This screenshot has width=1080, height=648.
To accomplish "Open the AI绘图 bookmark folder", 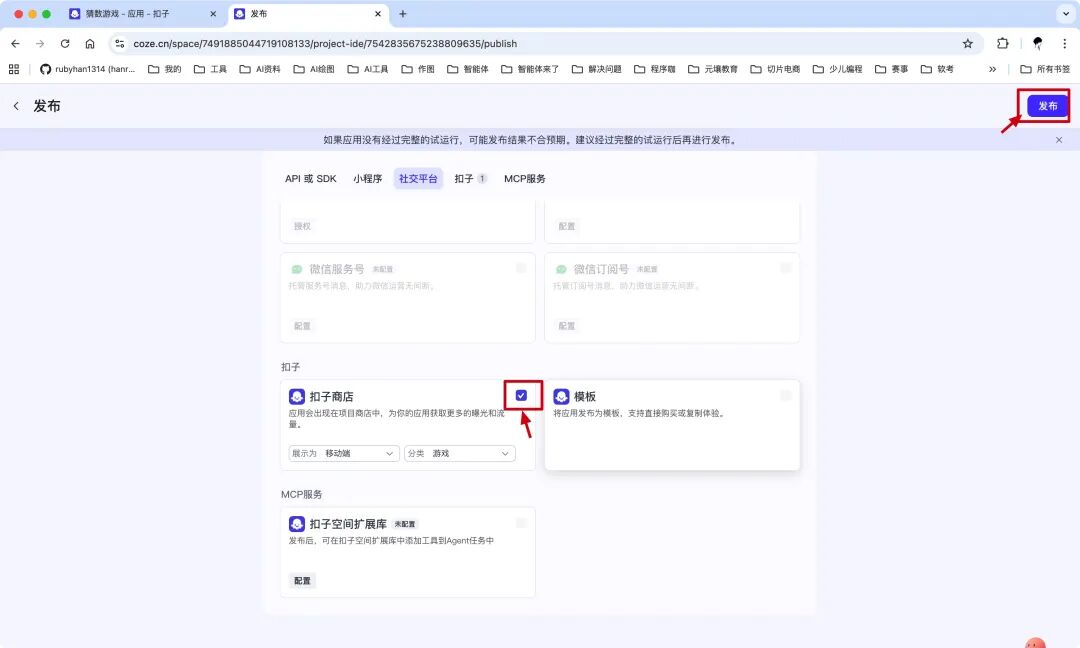I will pyautogui.click(x=314, y=69).
